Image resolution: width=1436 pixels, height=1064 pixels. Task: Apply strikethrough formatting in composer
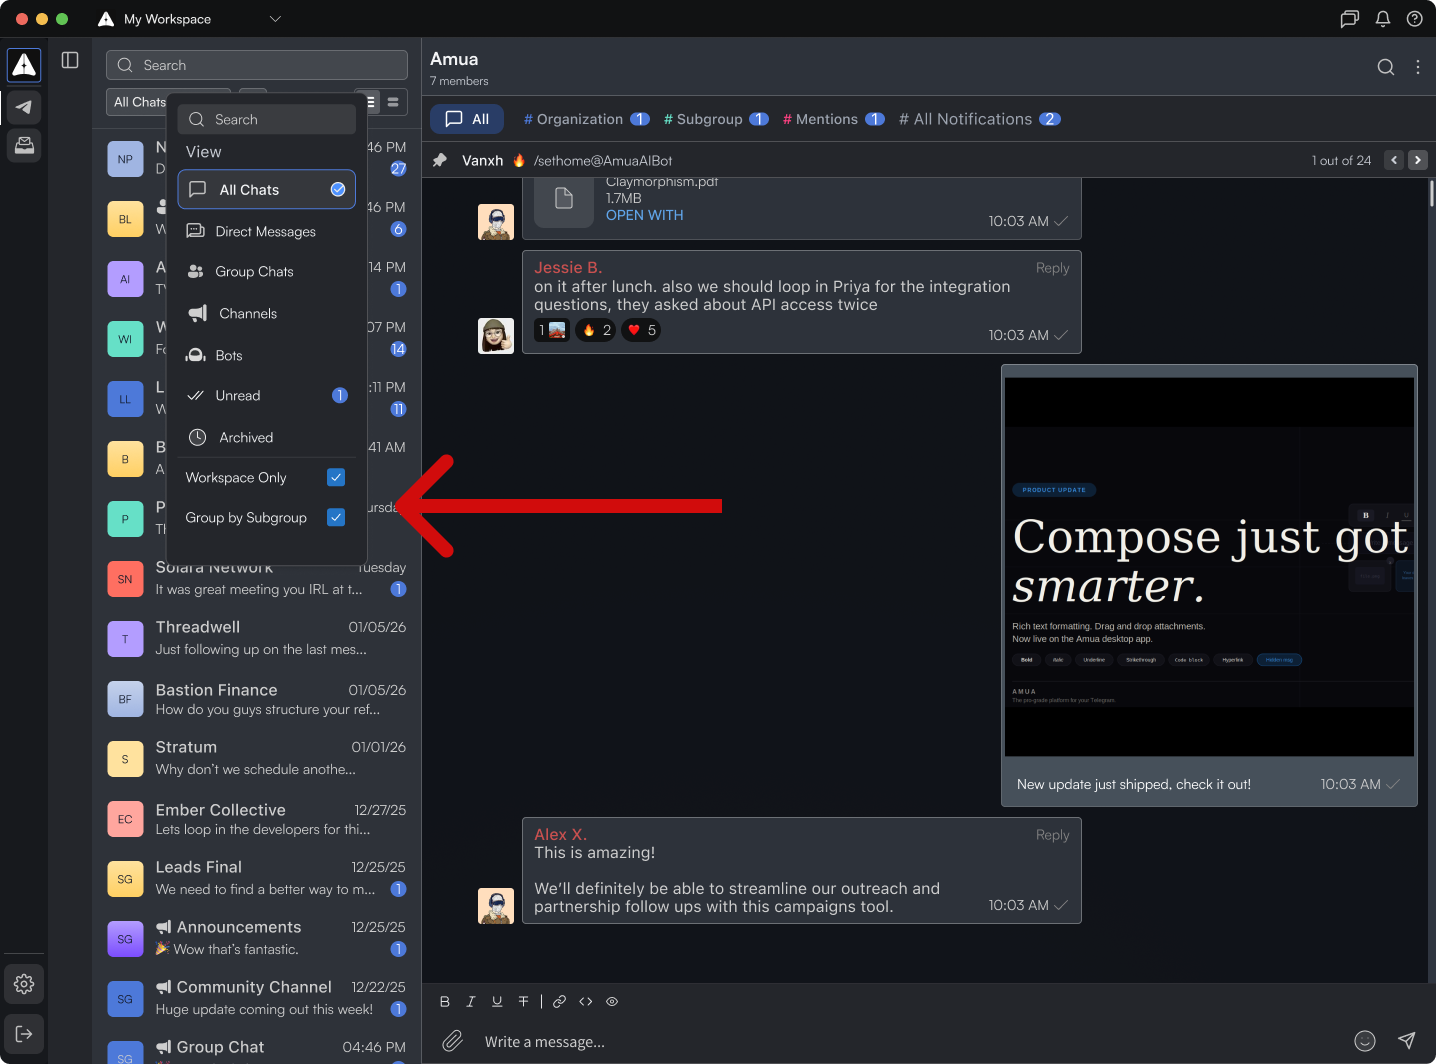[x=523, y=1001]
